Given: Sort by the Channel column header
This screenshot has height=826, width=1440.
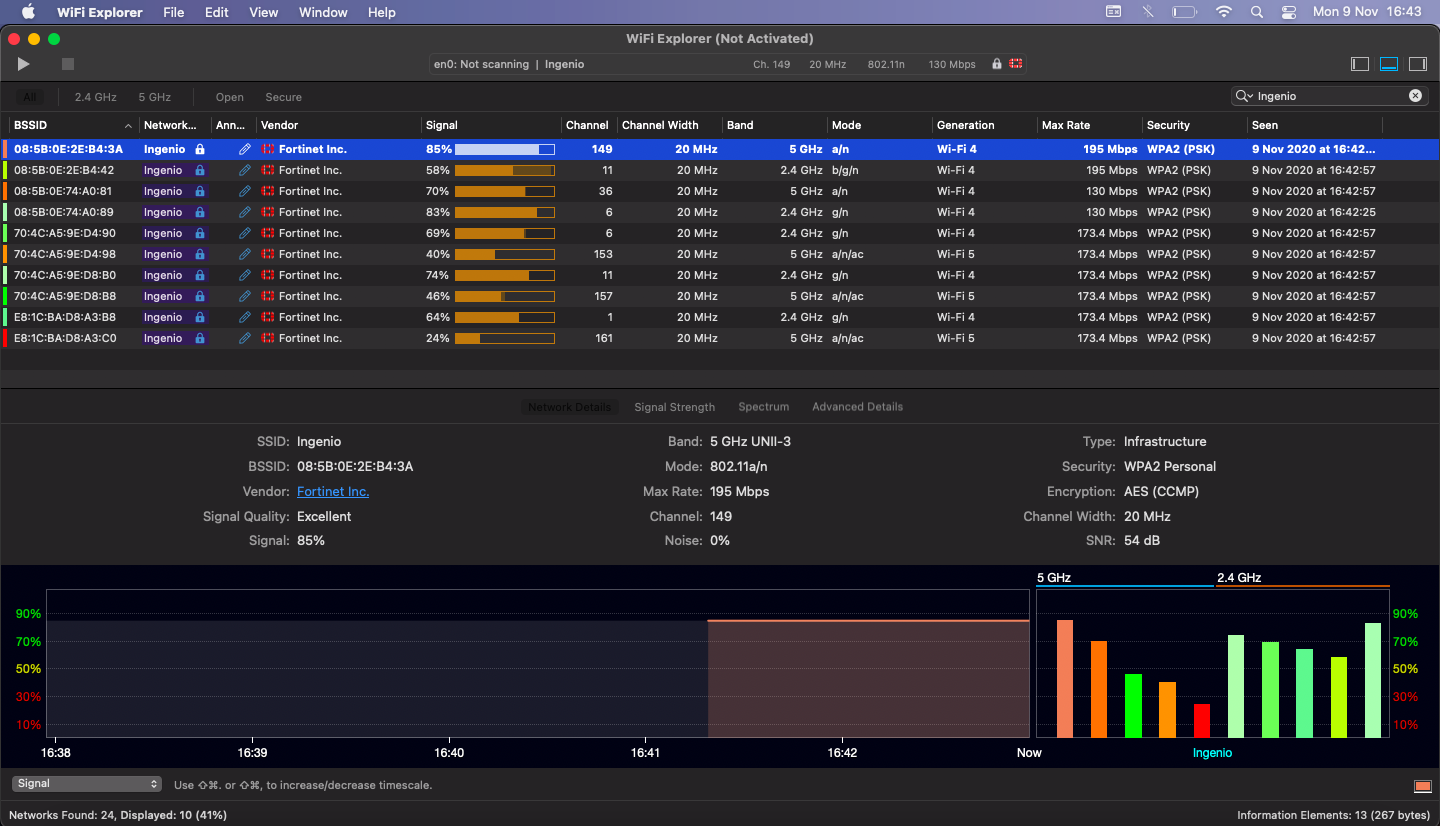Looking at the screenshot, I should (x=588, y=125).
